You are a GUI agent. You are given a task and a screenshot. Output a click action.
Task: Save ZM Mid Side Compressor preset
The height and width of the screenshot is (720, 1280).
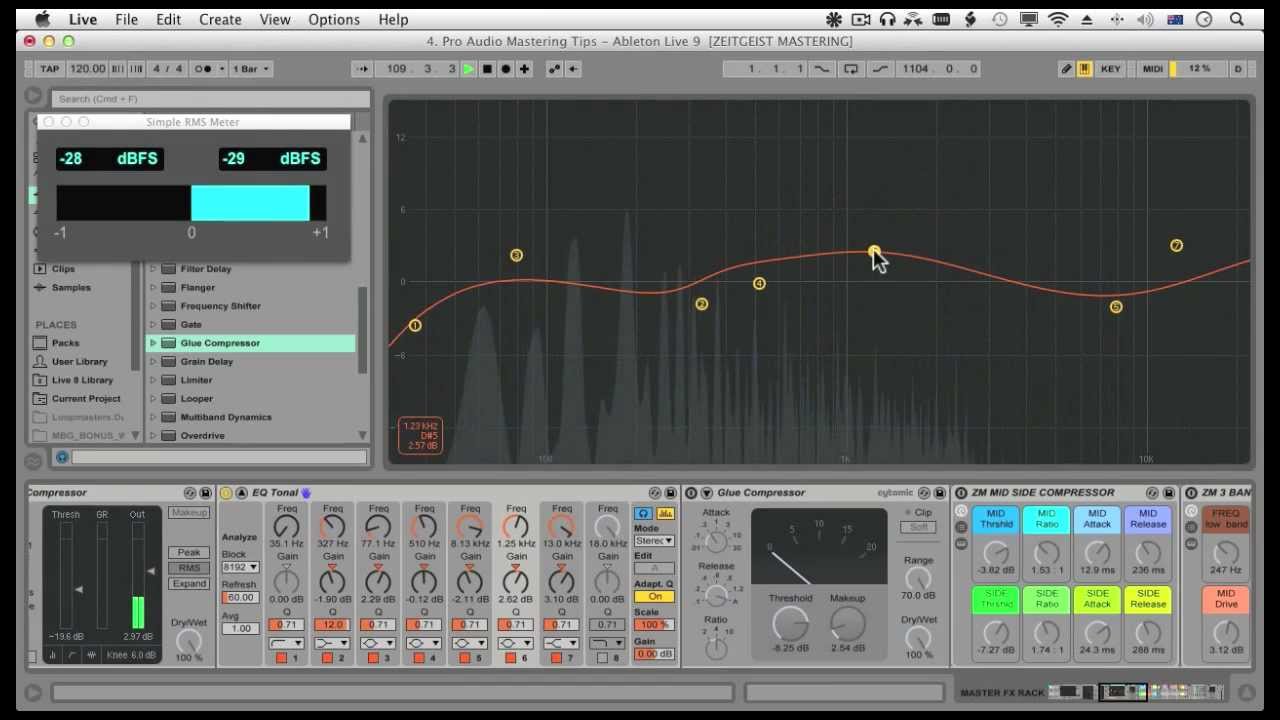click(x=1171, y=493)
